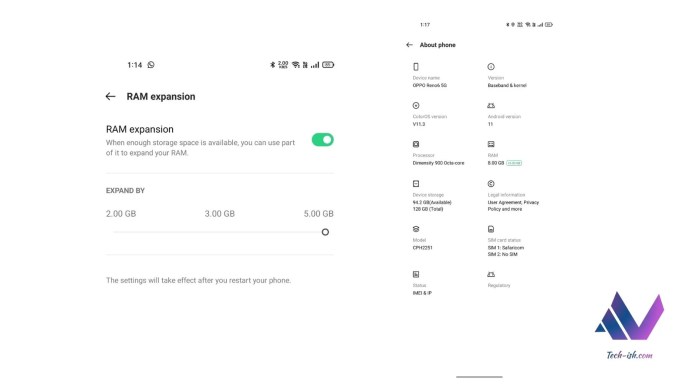Viewport: 696px width, 392px height.
Task: Open the Device name phone icon
Action: (416, 67)
